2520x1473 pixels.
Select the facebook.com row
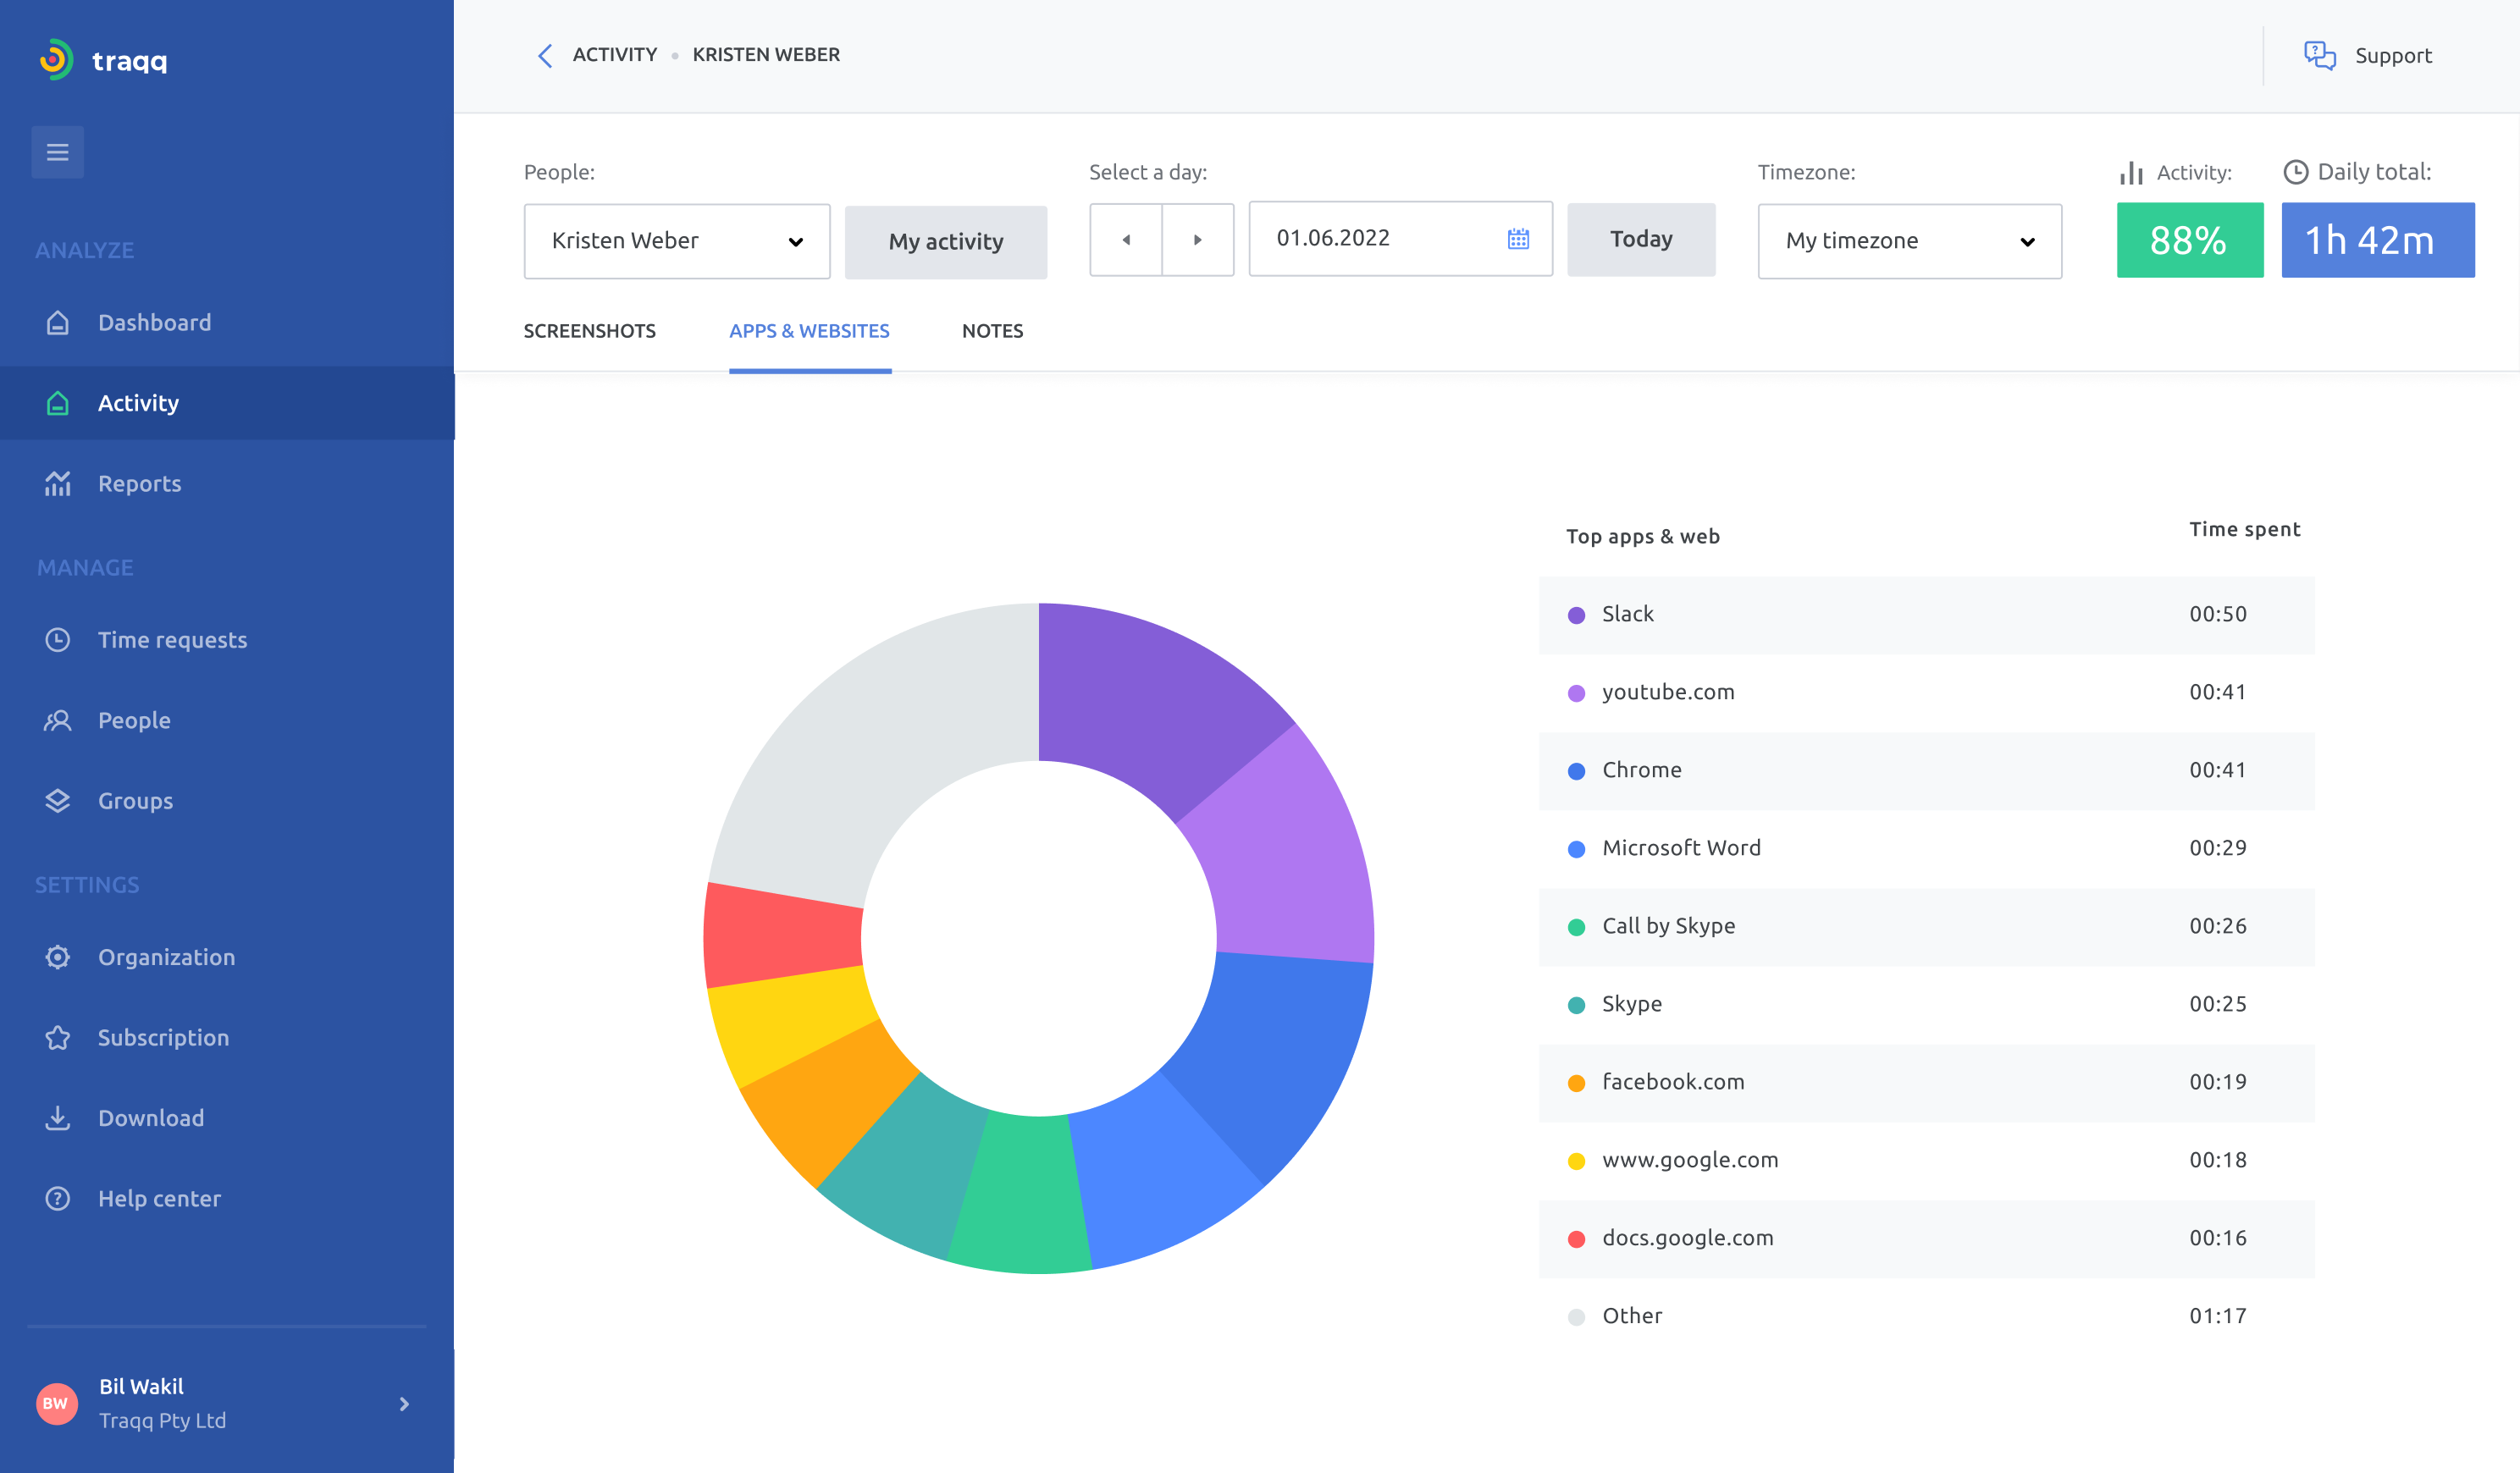tap(1926, 1083)
